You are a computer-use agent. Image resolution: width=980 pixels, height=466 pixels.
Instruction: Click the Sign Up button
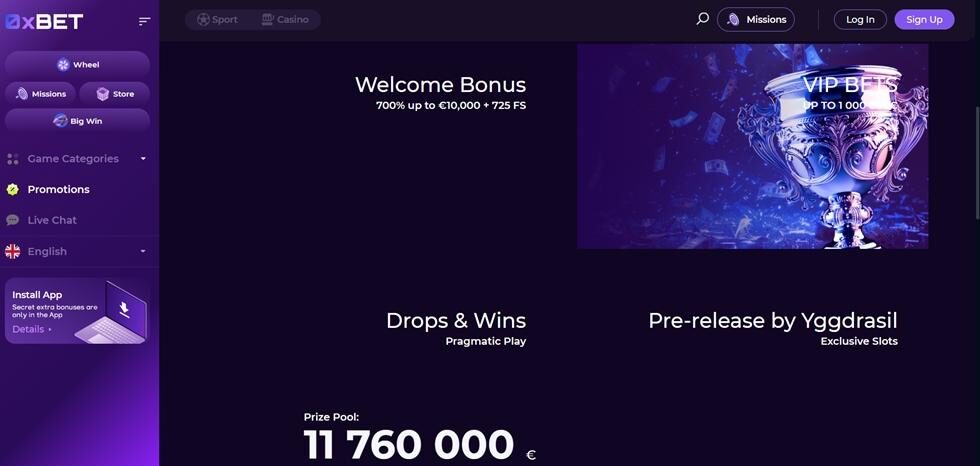coord(924,19)
